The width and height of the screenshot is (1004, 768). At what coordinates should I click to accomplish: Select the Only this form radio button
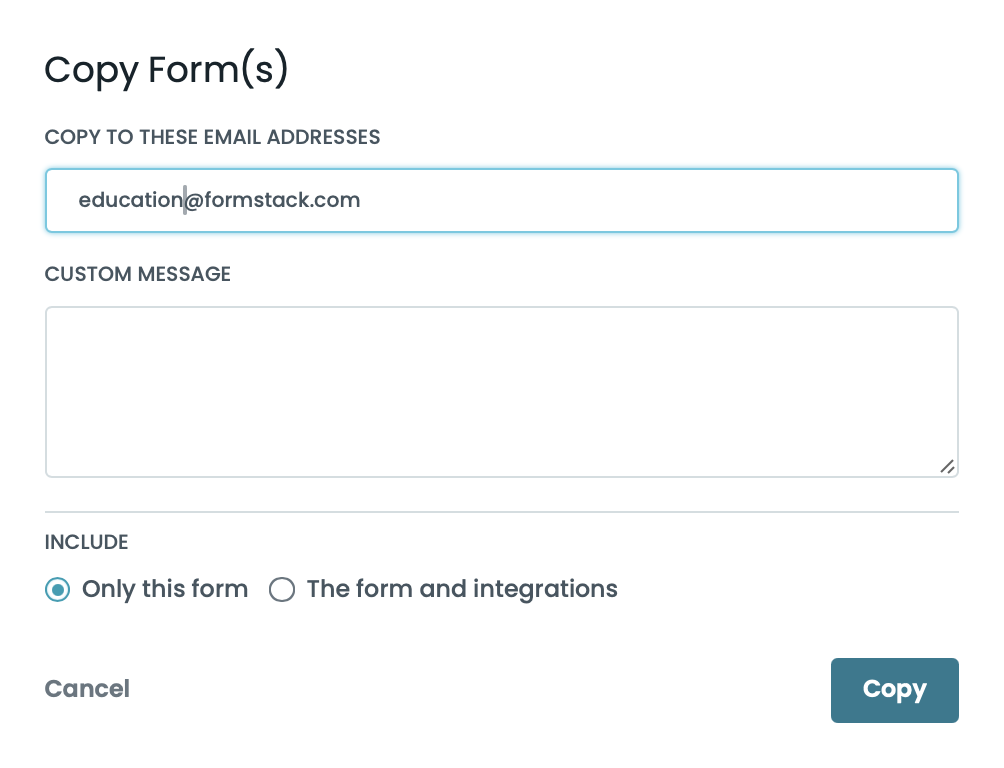(x=58, y=590)
